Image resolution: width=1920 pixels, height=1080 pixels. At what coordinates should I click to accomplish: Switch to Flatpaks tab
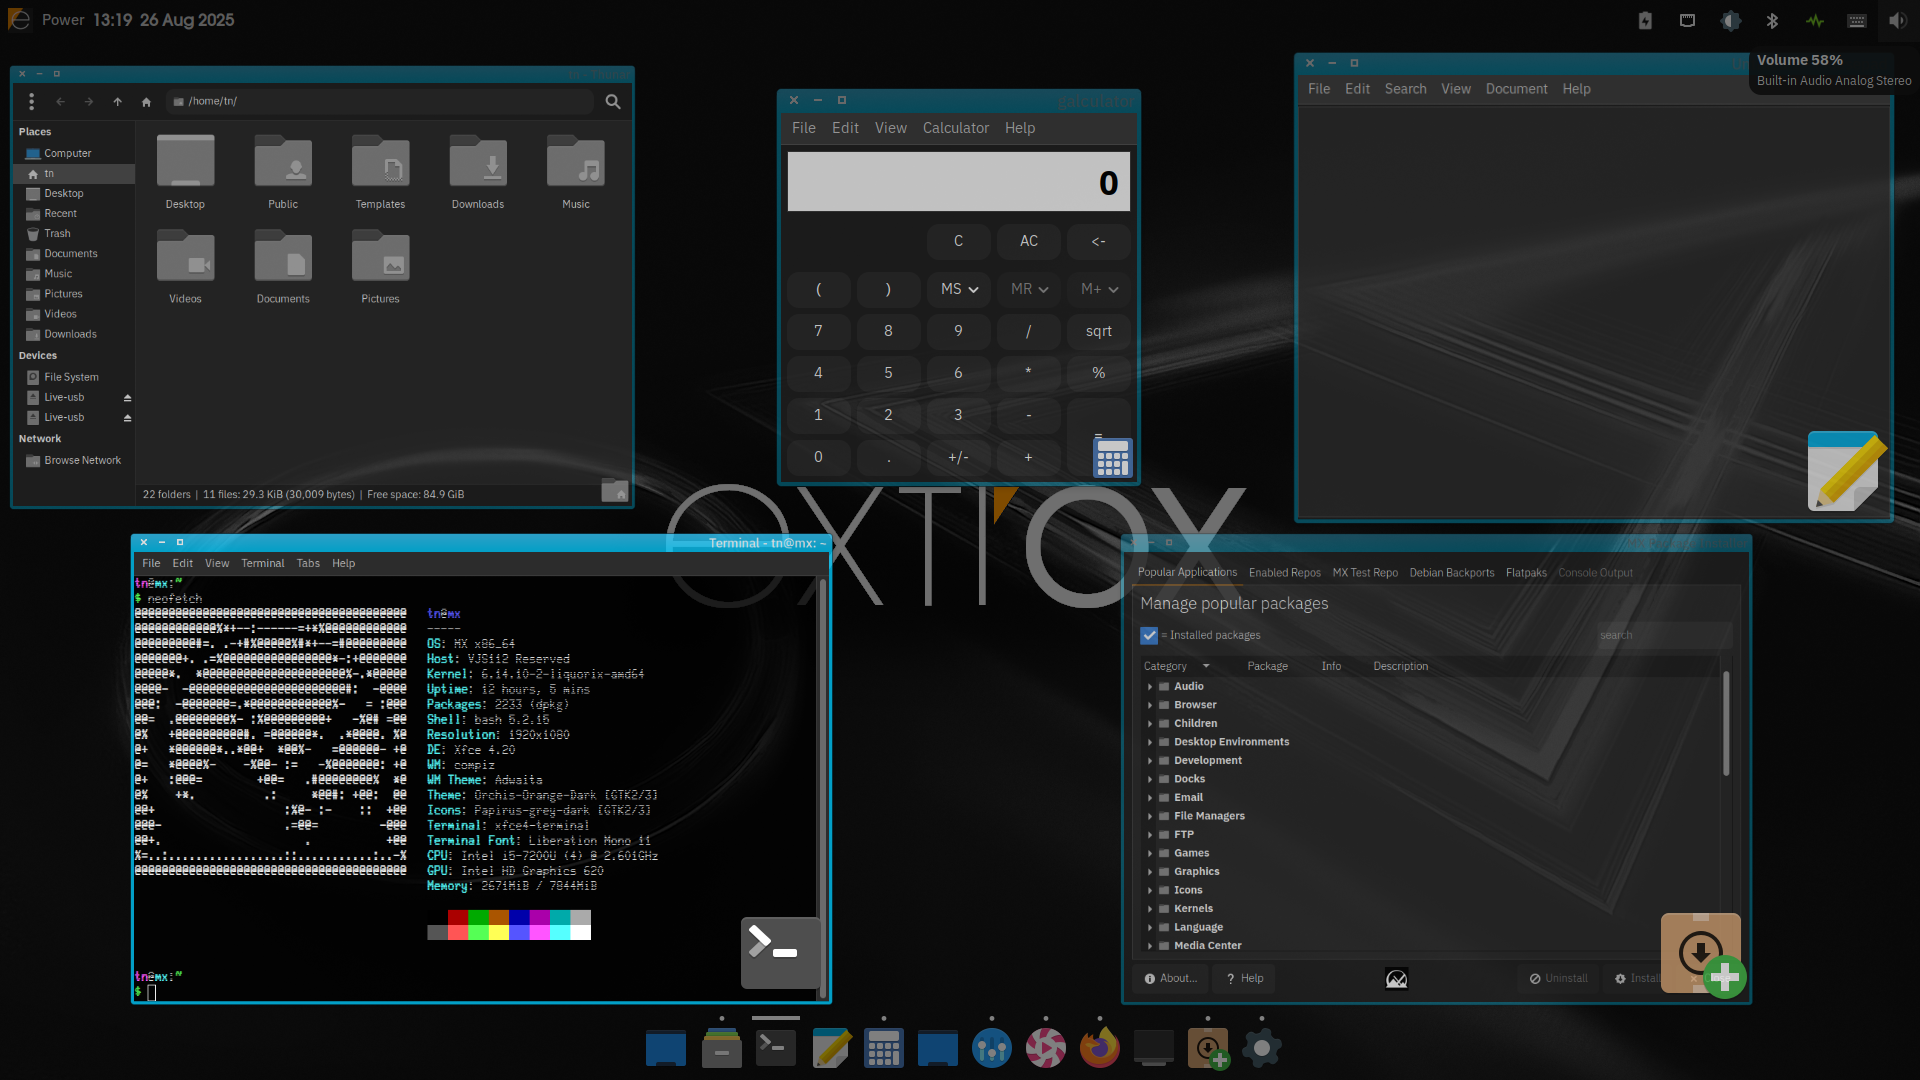click(x=1526, y=573)
